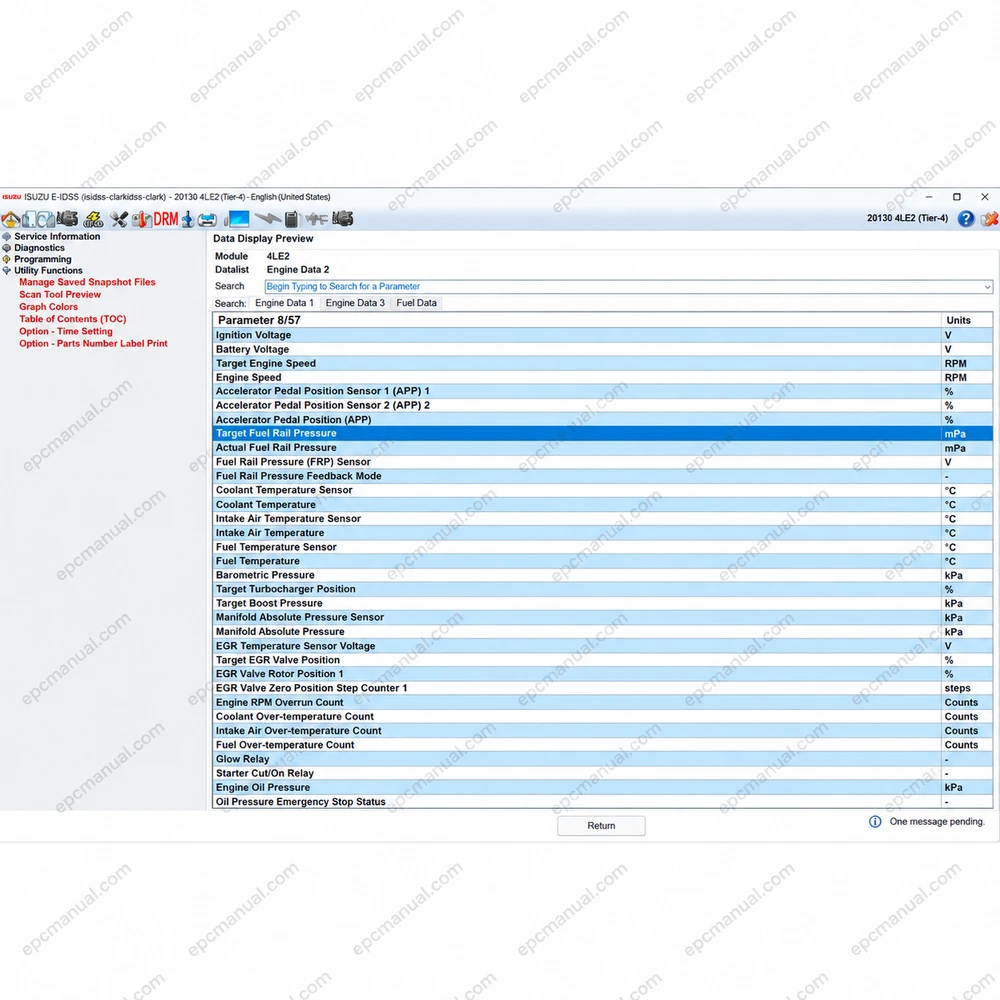Select the Actual Fuel Rail Pressure row
1000x1000 pixels.
(x=602, y=448)
